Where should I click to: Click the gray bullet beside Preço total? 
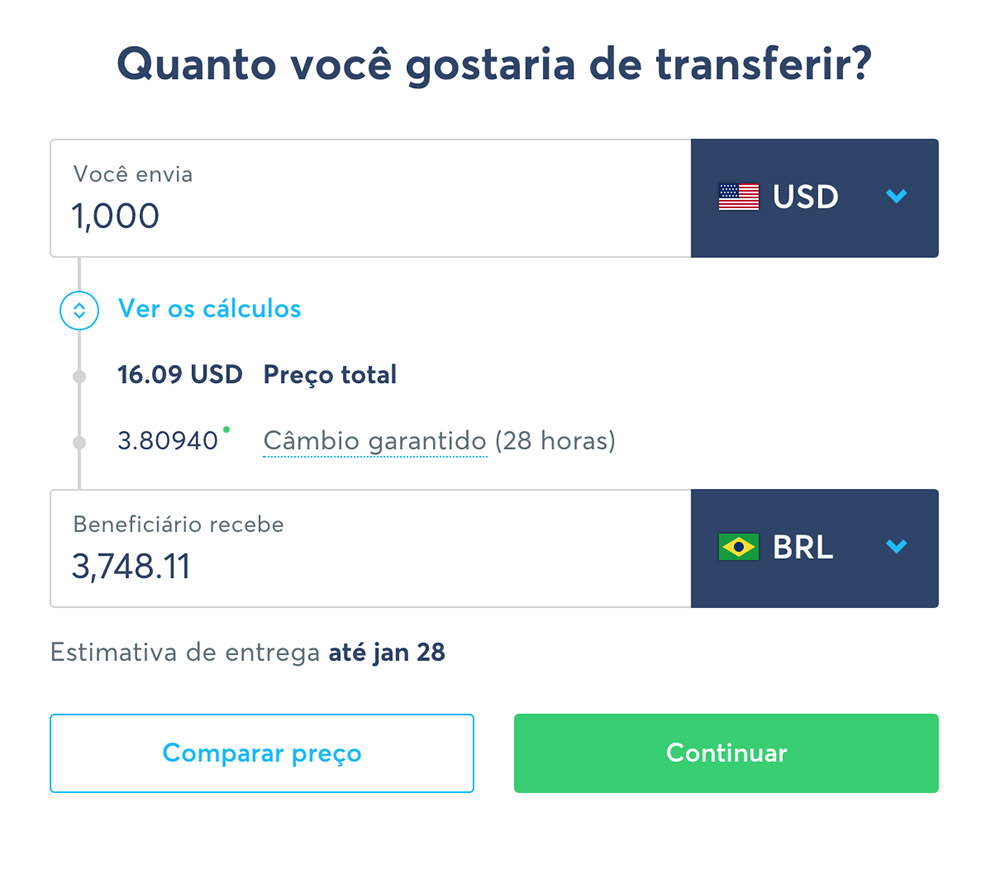click(x=79, y=376)
